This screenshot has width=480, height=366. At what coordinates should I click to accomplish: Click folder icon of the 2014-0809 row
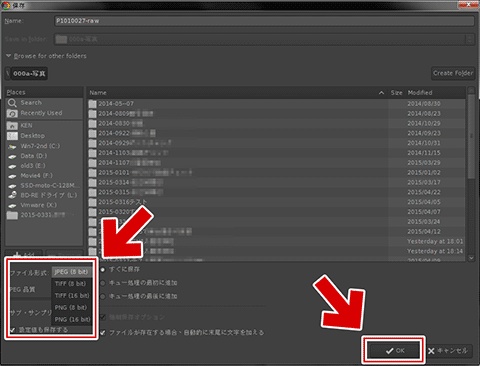click(x=93, y=114)
